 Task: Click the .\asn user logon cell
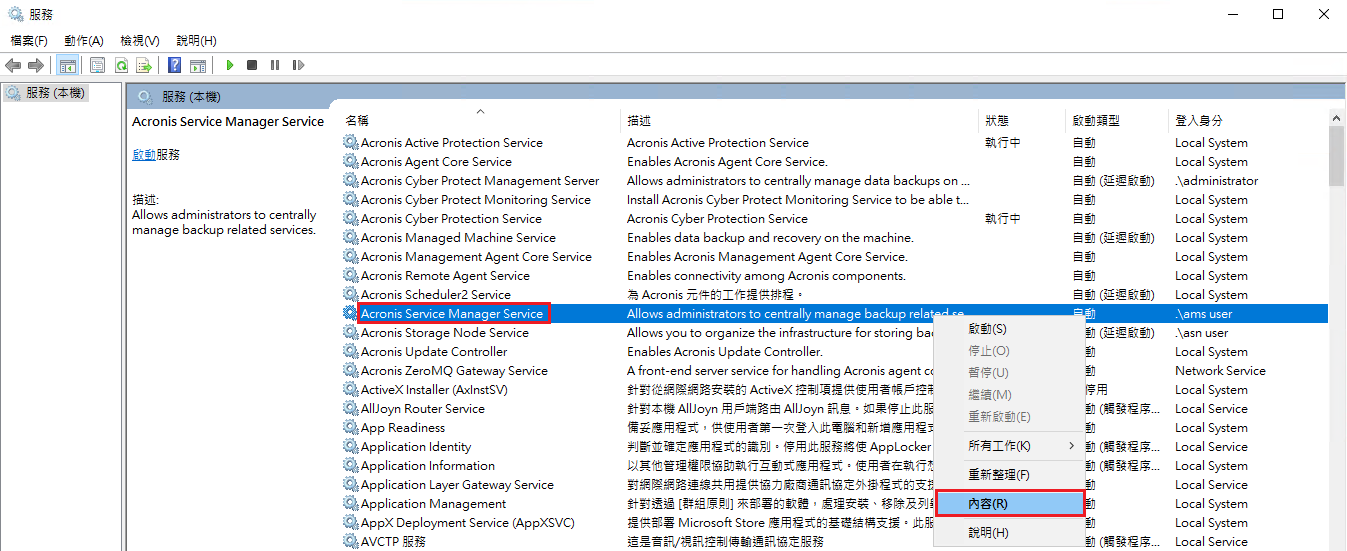coord(1202,332)
